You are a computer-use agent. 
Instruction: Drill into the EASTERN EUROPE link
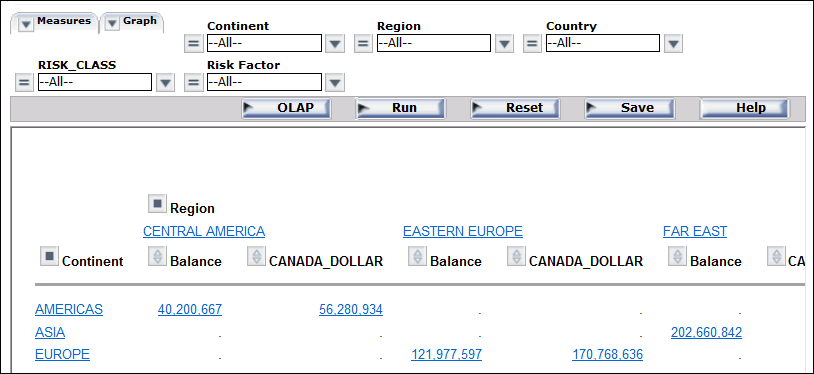tap(463, 231)
